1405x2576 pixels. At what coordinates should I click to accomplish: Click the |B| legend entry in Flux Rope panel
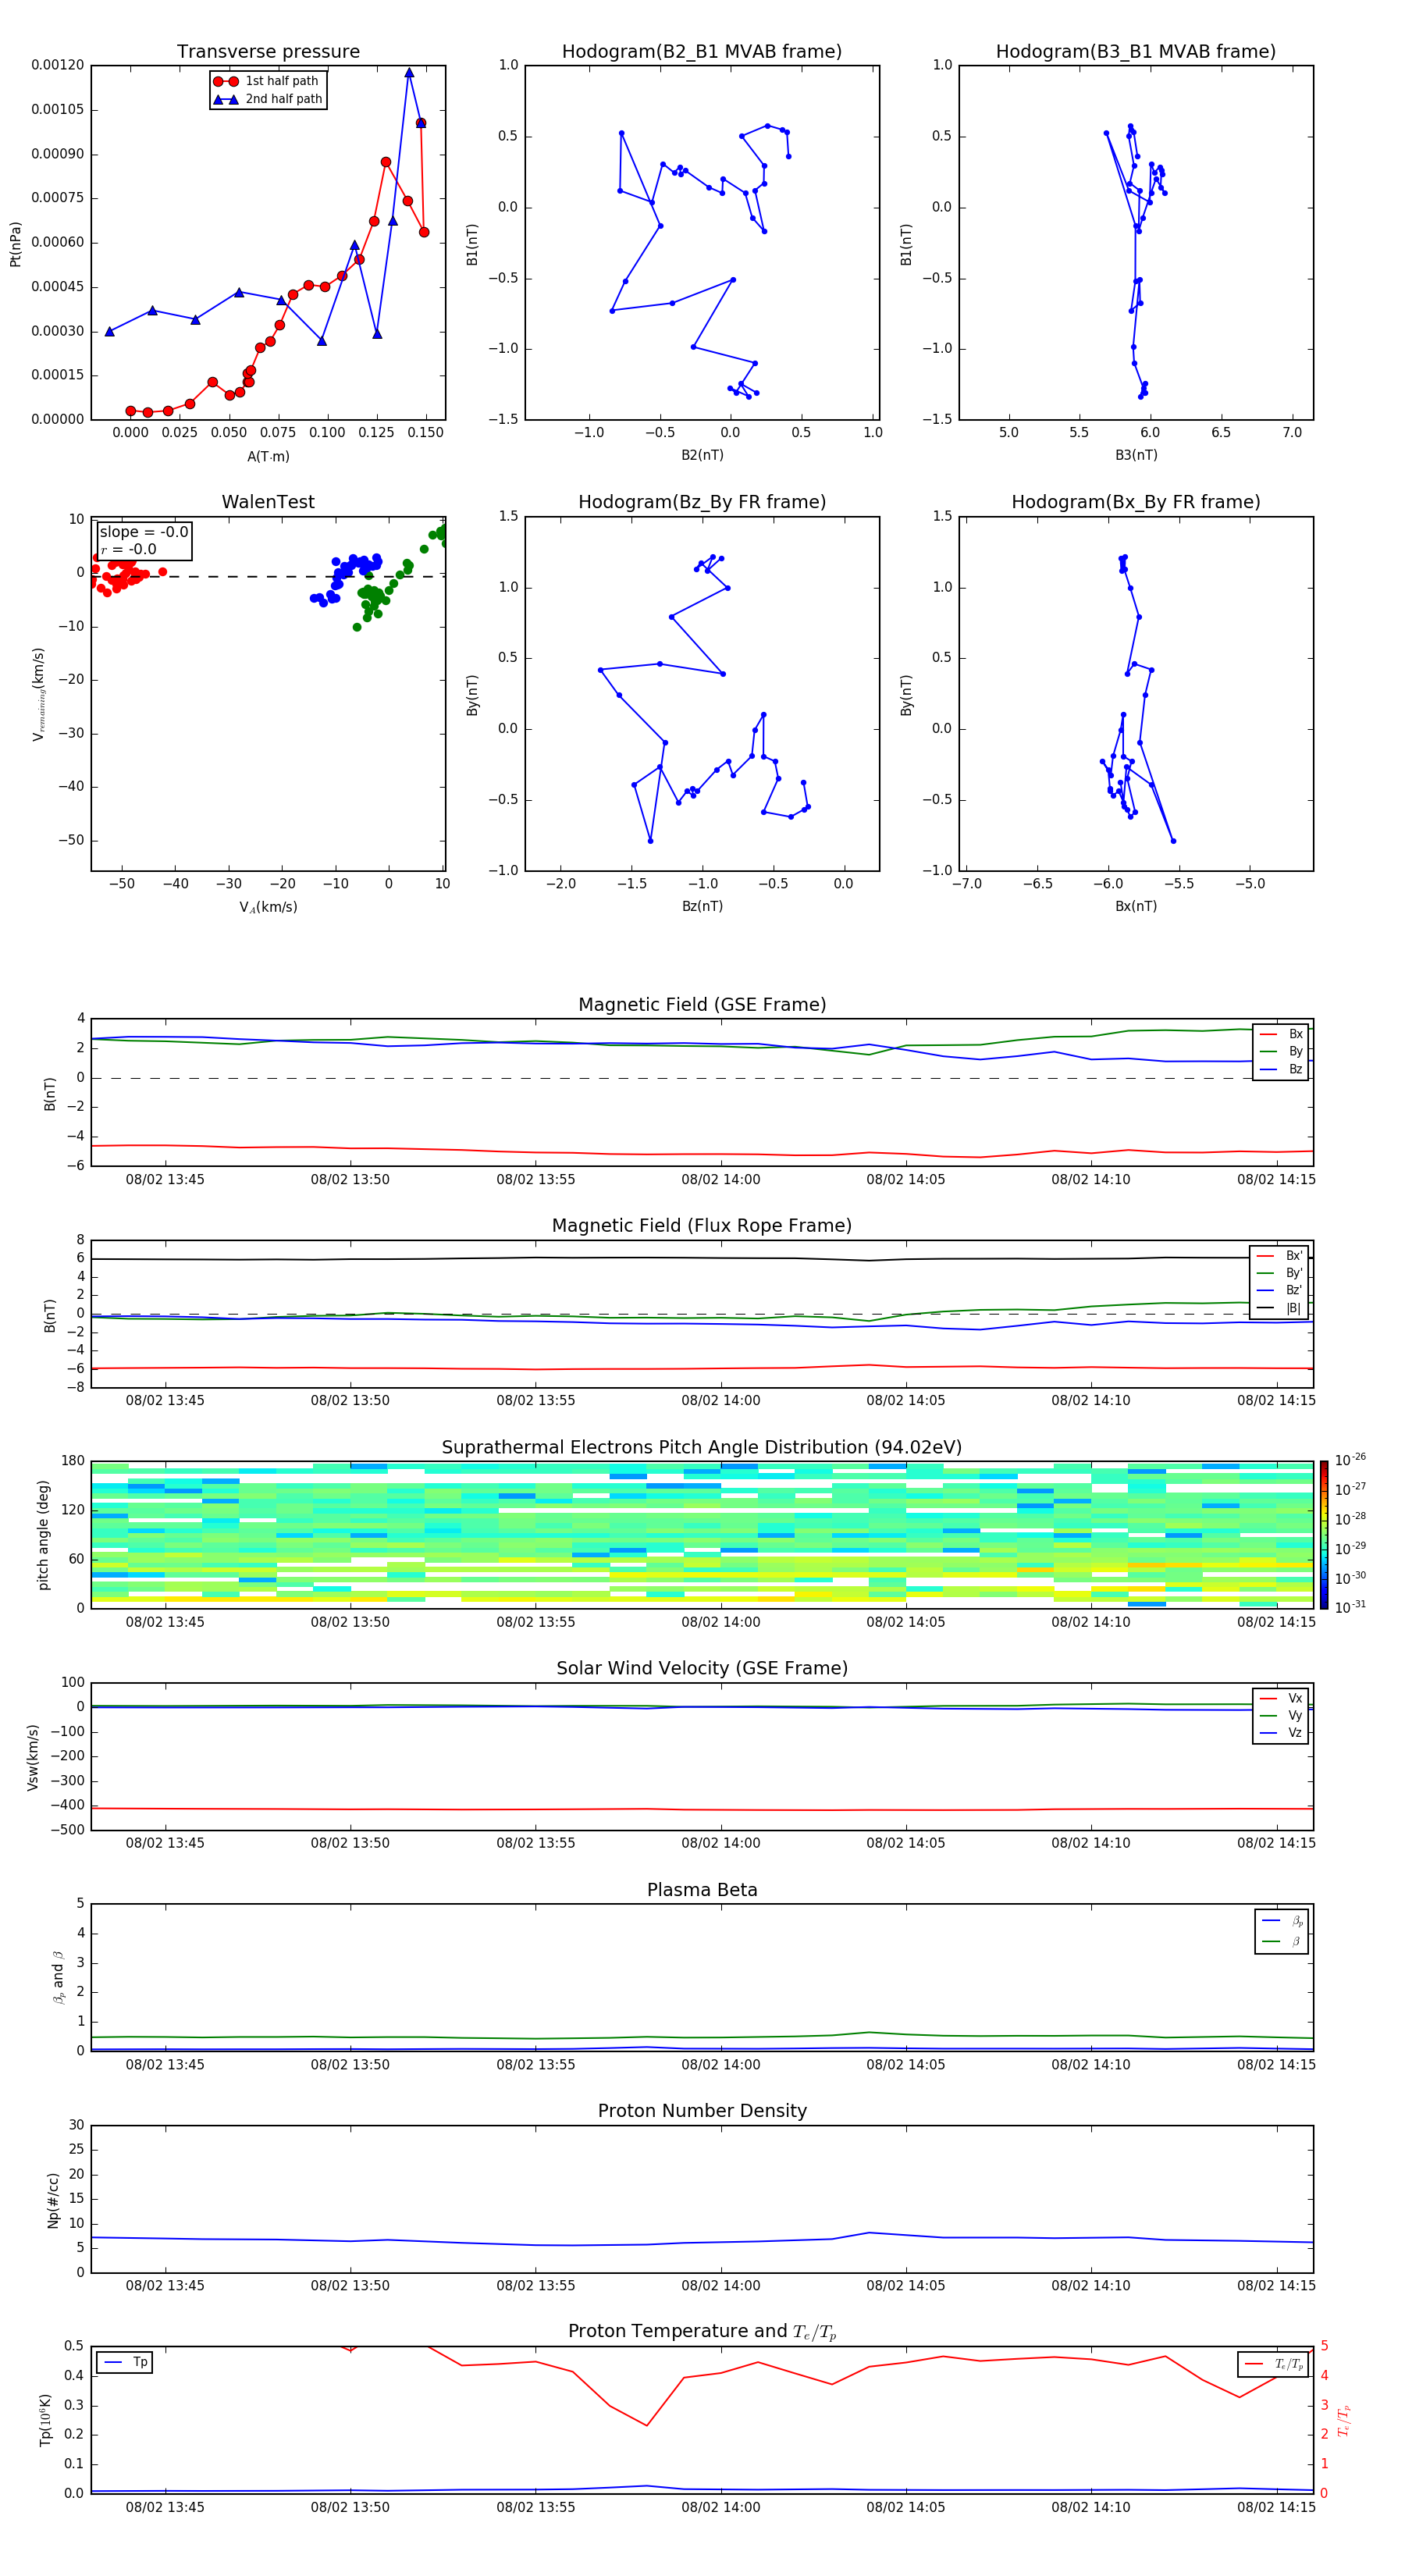click(x=1279, y=1308)
